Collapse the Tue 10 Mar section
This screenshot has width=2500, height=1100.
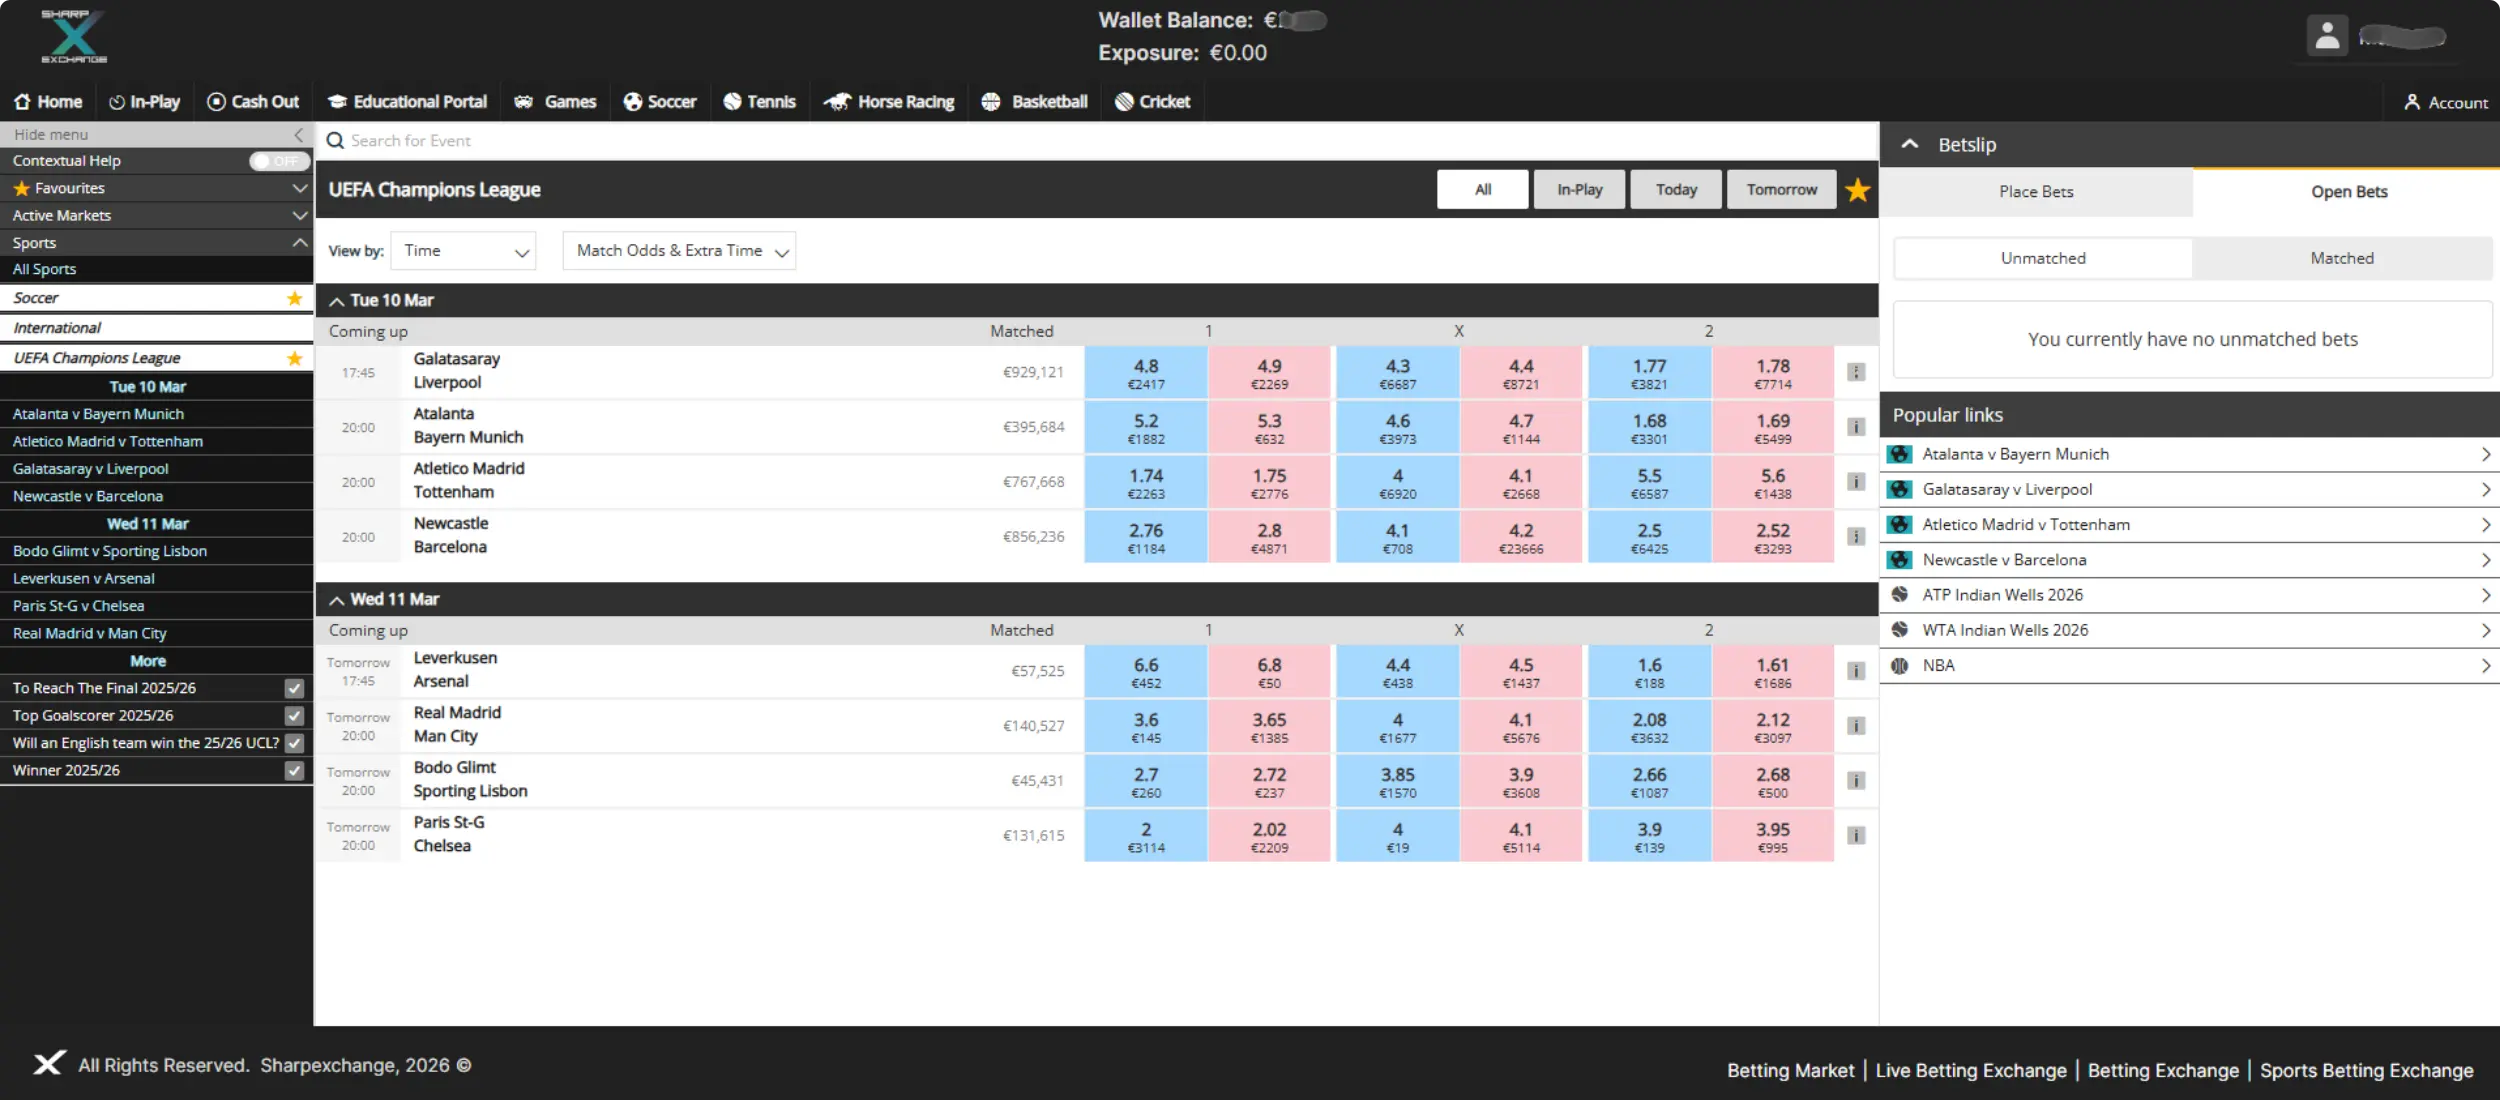pos(337,301)
